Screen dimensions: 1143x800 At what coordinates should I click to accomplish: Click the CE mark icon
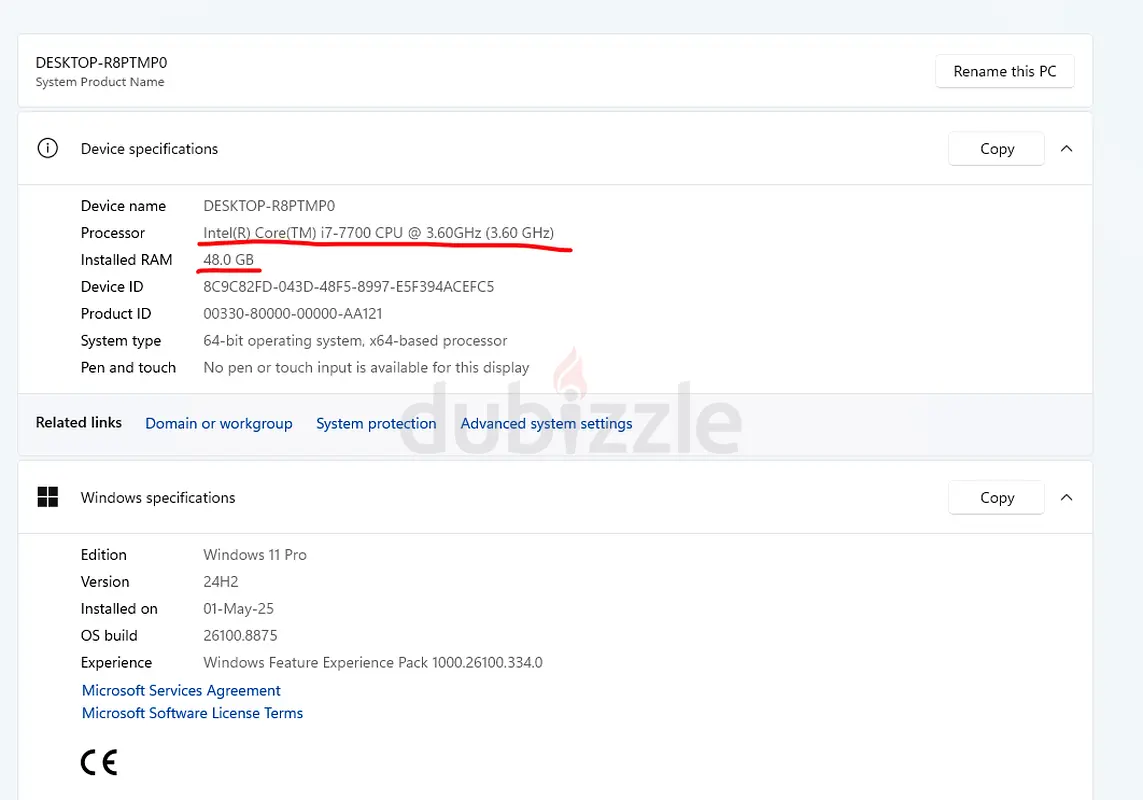(99, 763)
